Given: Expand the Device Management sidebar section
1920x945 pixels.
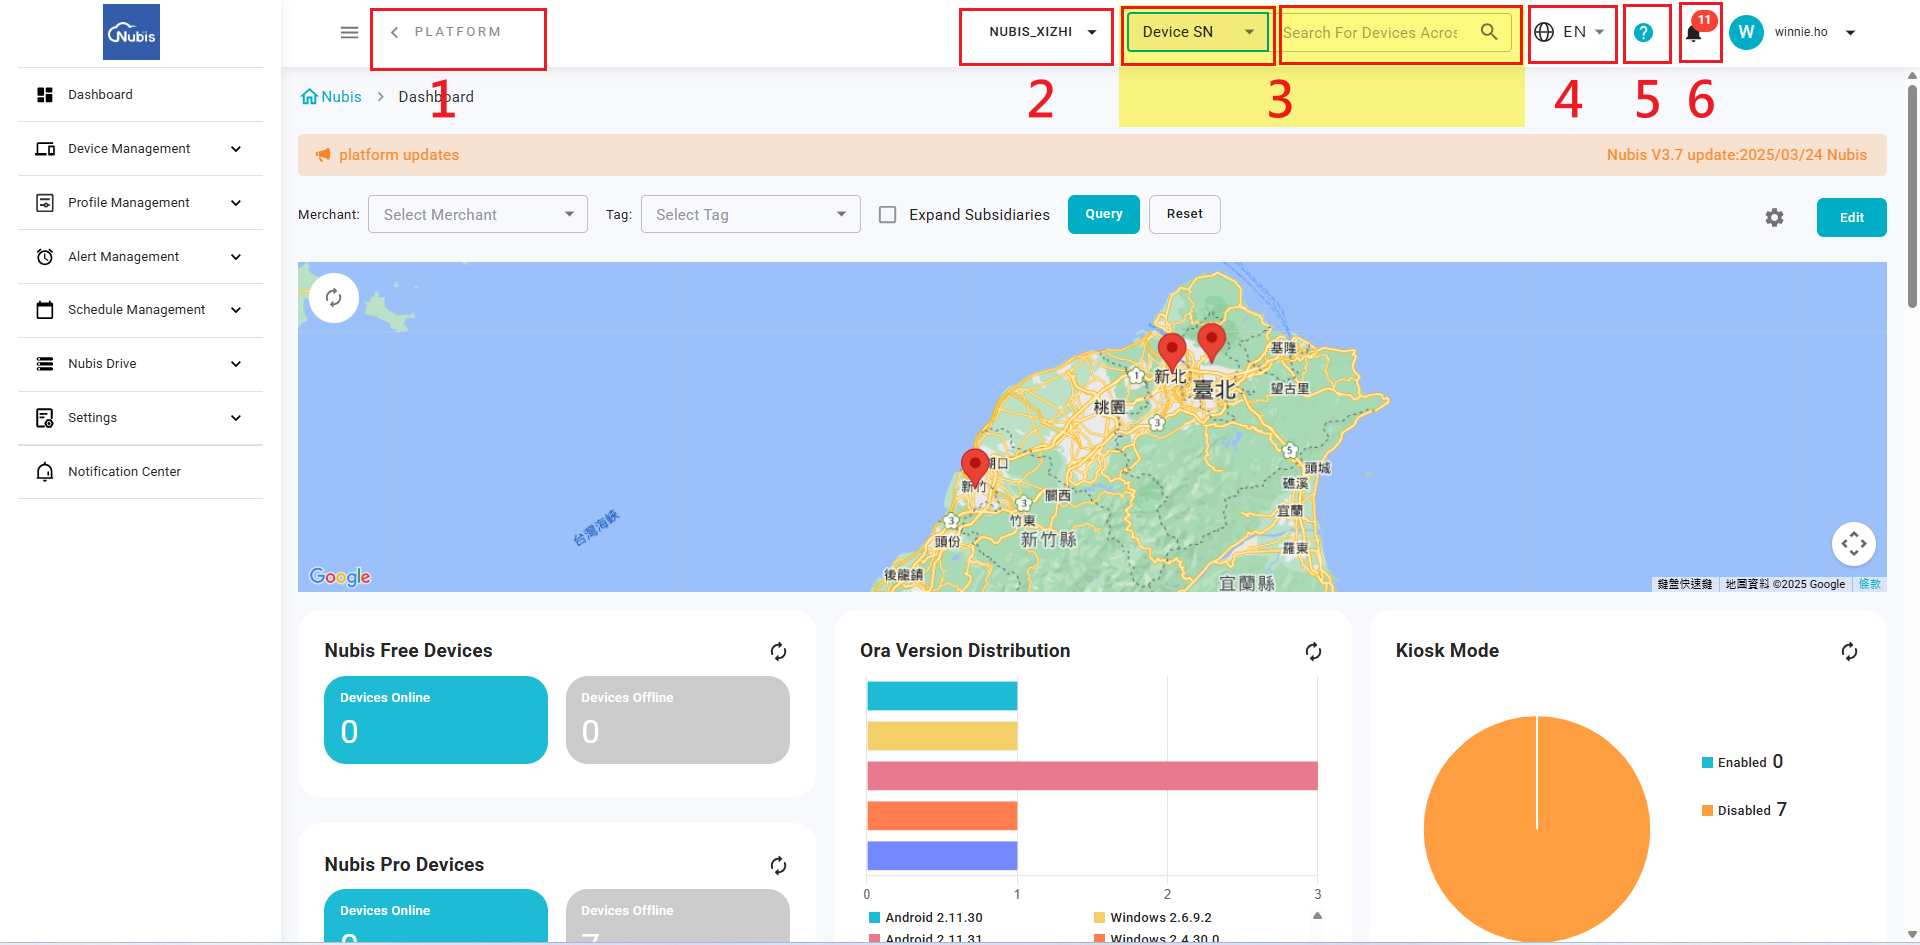Looking at the screenshot, I should tap(140, 149).
